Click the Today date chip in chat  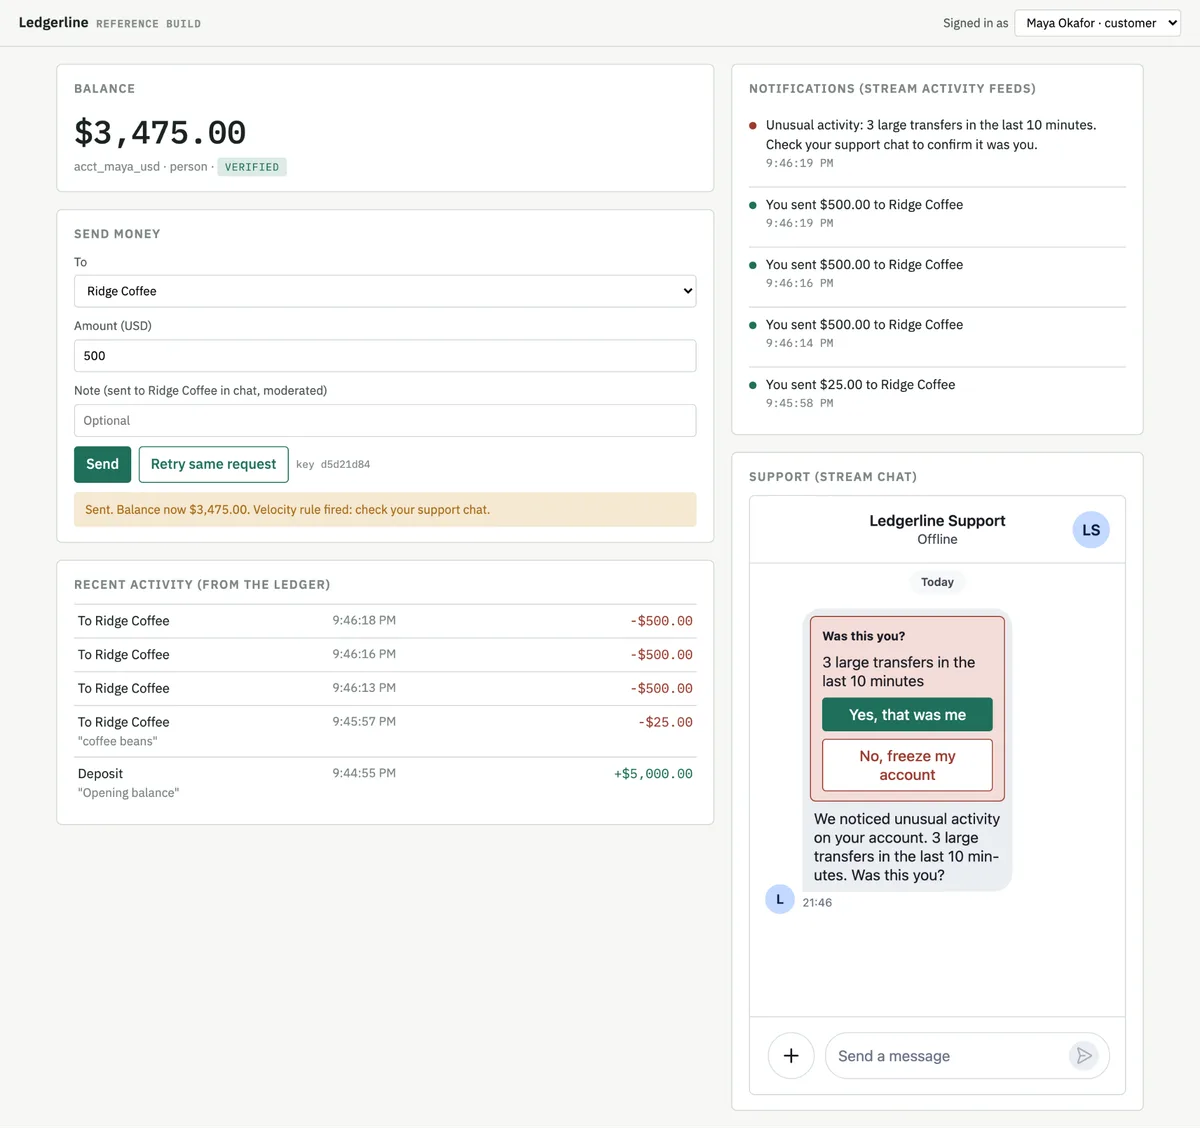937,582
